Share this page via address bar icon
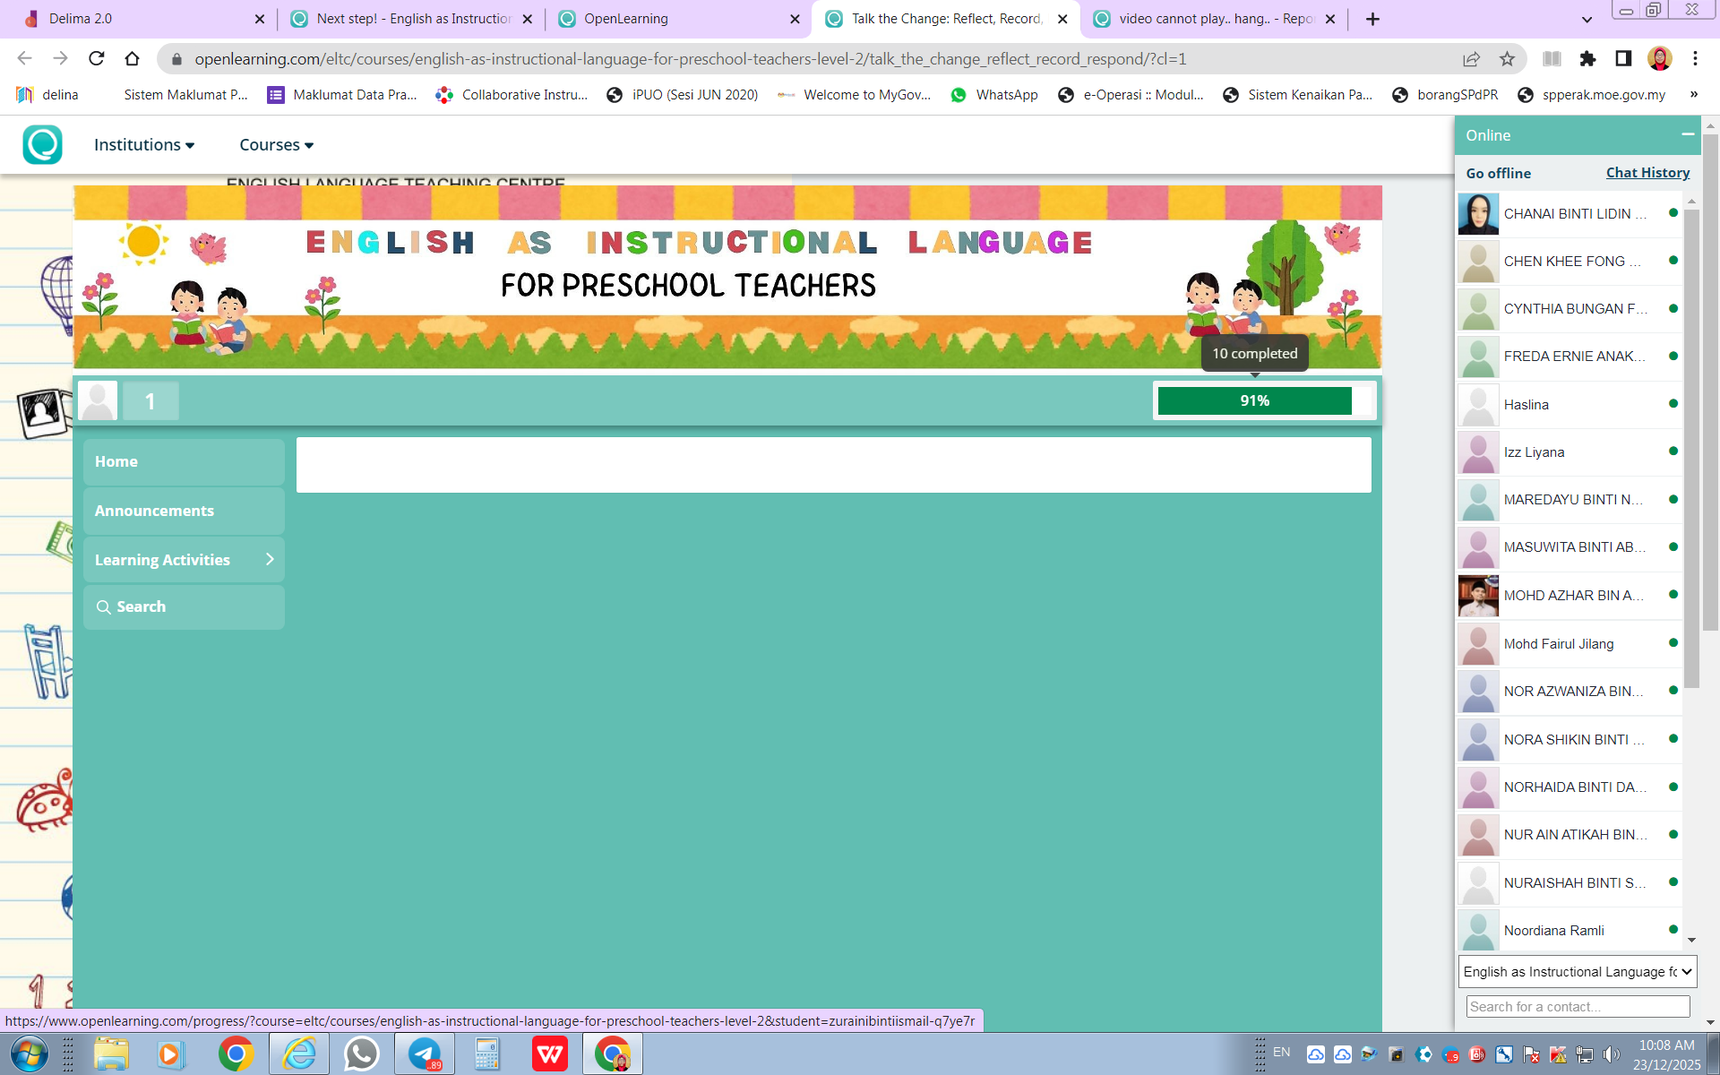This screenshot has width=1720, height=1075. pyautogui.click(x=1471, y=59)
